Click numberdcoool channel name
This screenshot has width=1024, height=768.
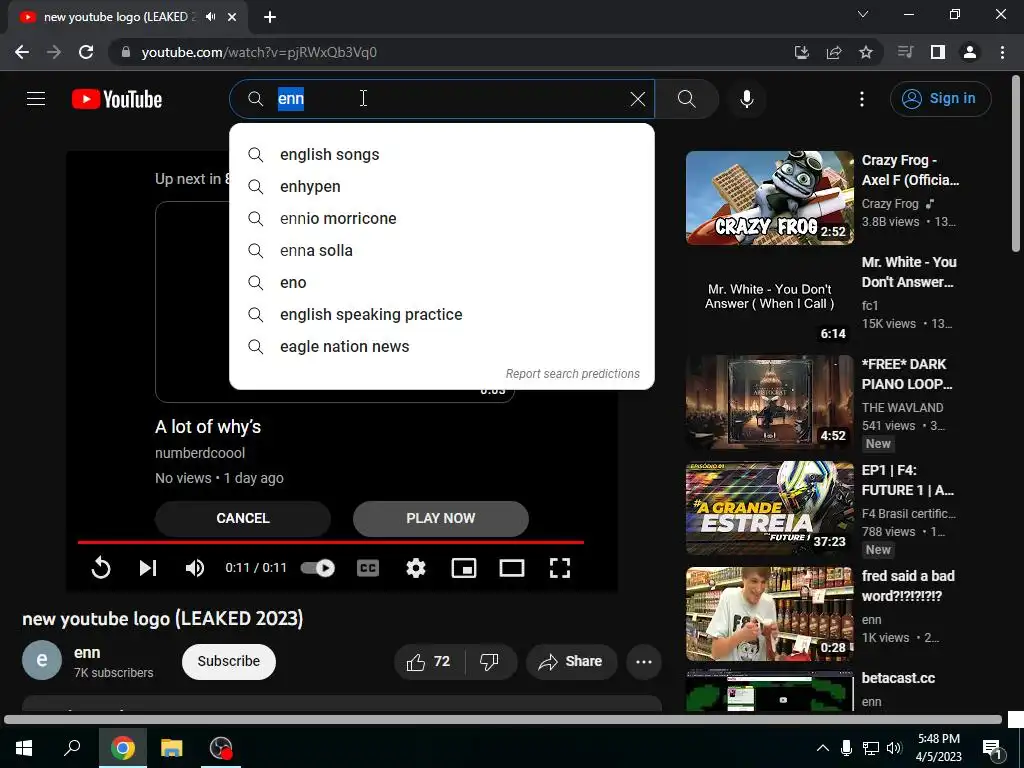[x=200, y=453]
